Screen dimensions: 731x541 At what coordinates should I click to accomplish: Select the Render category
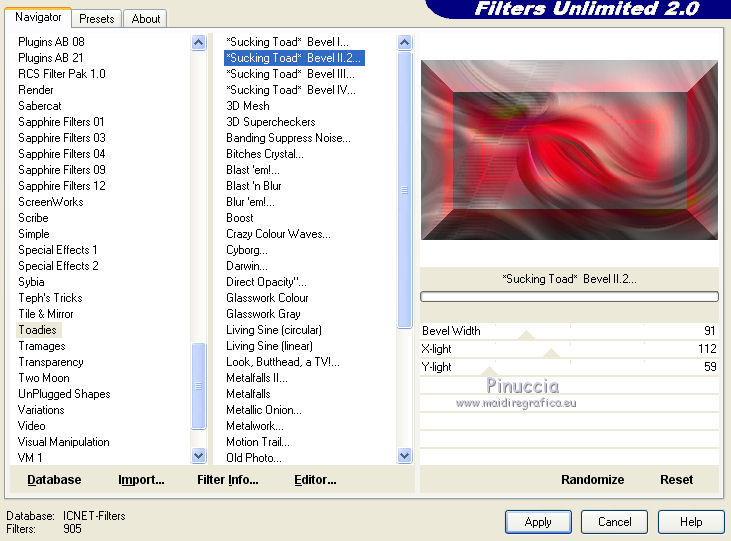35,90
